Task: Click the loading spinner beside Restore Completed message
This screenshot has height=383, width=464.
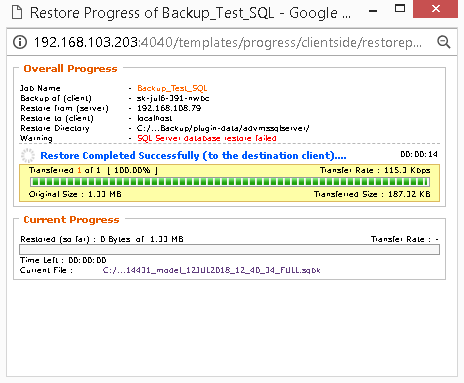Action: (x=28, y=155)
